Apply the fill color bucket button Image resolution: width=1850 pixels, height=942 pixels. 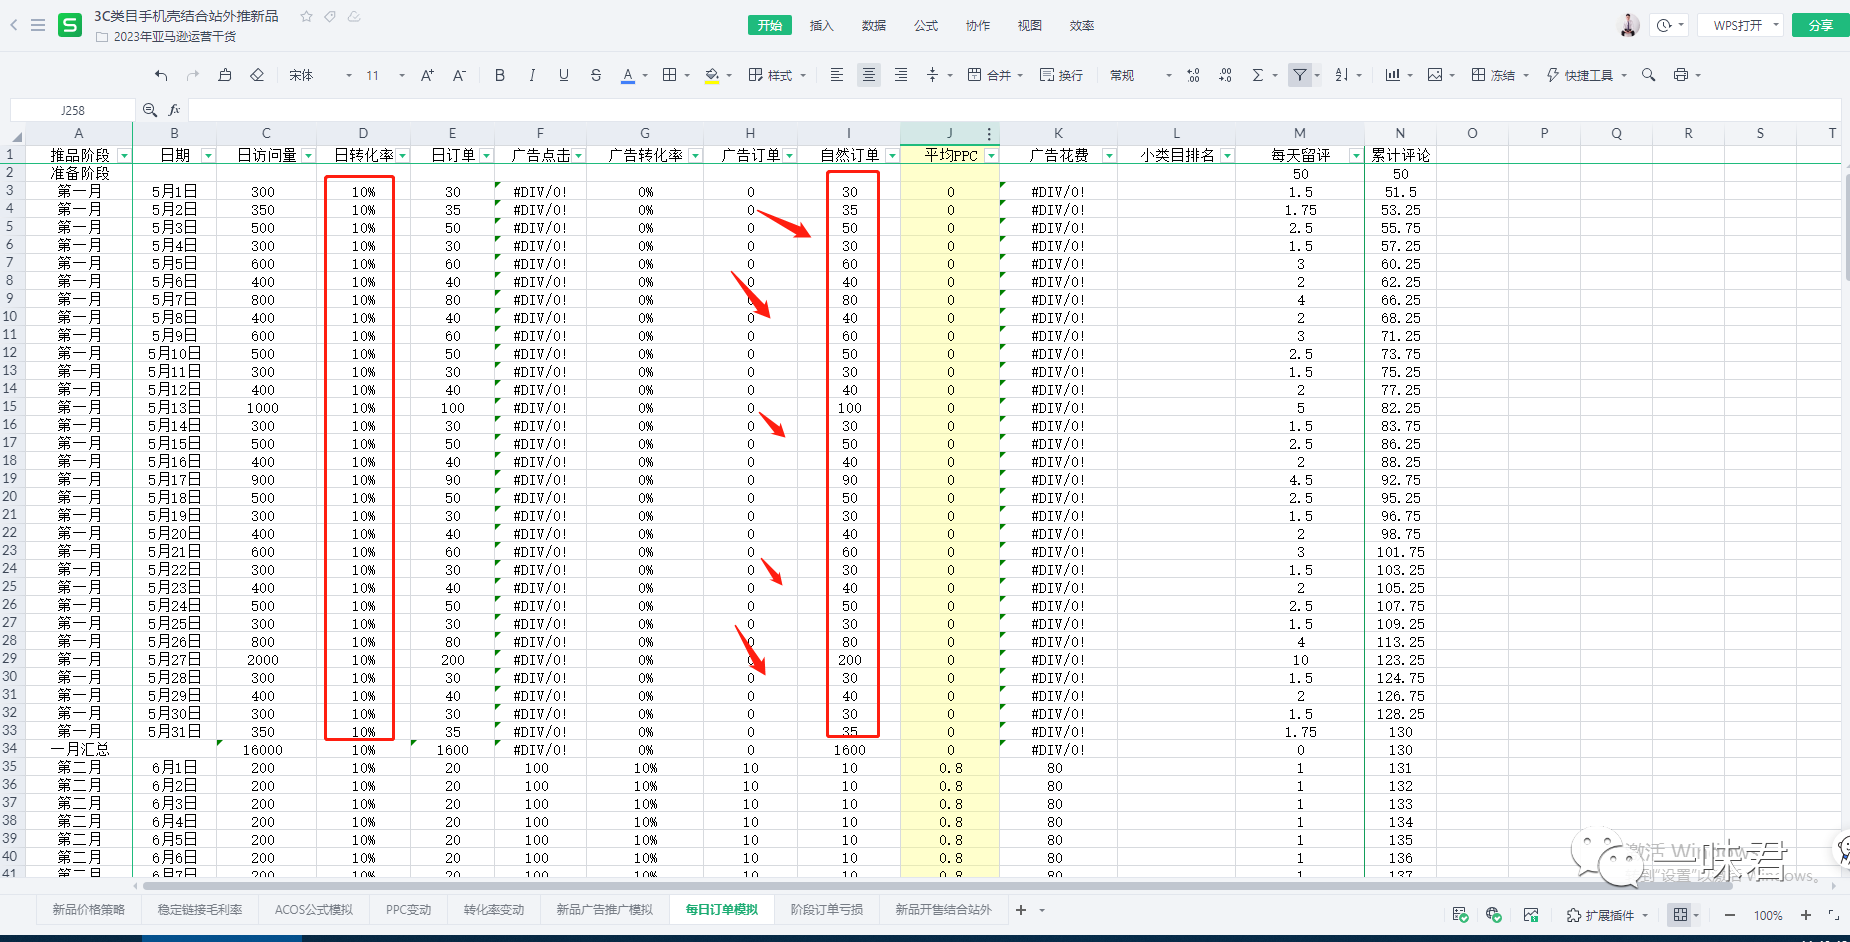[712, 75]
